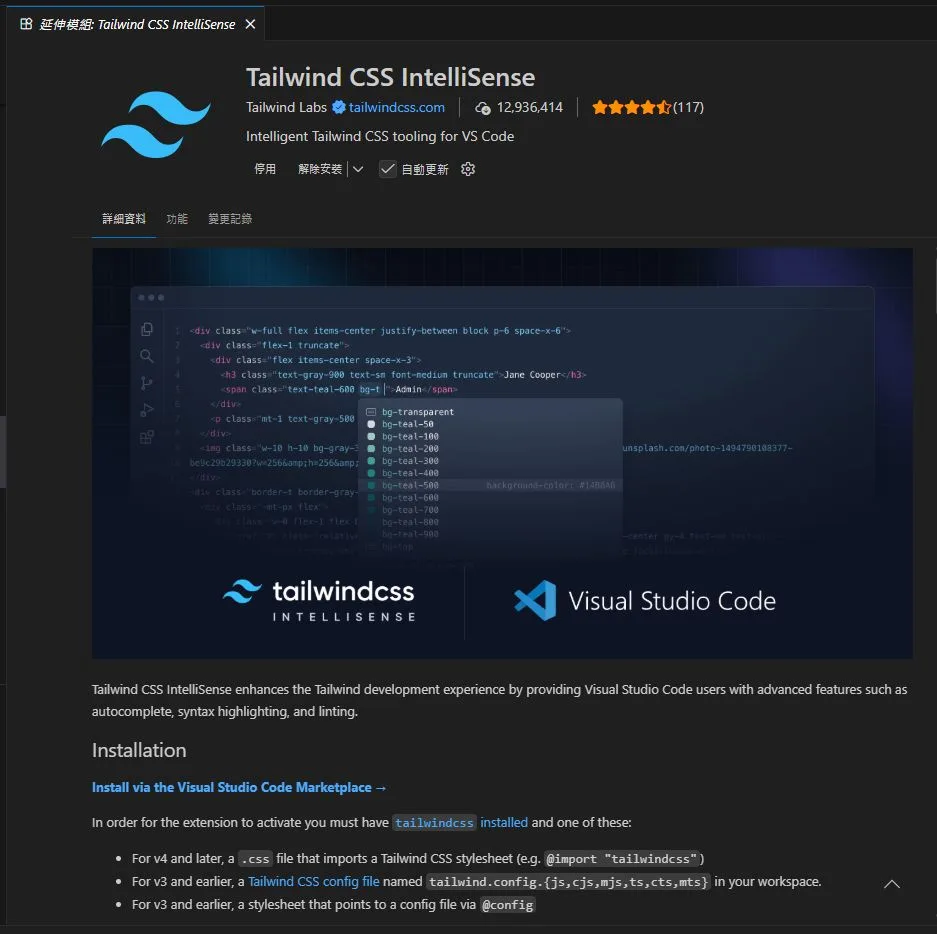Expand the 解除安裝 dropdown arrow
The height and width of the screenshot is (934, 937).
tap(358, 169)
